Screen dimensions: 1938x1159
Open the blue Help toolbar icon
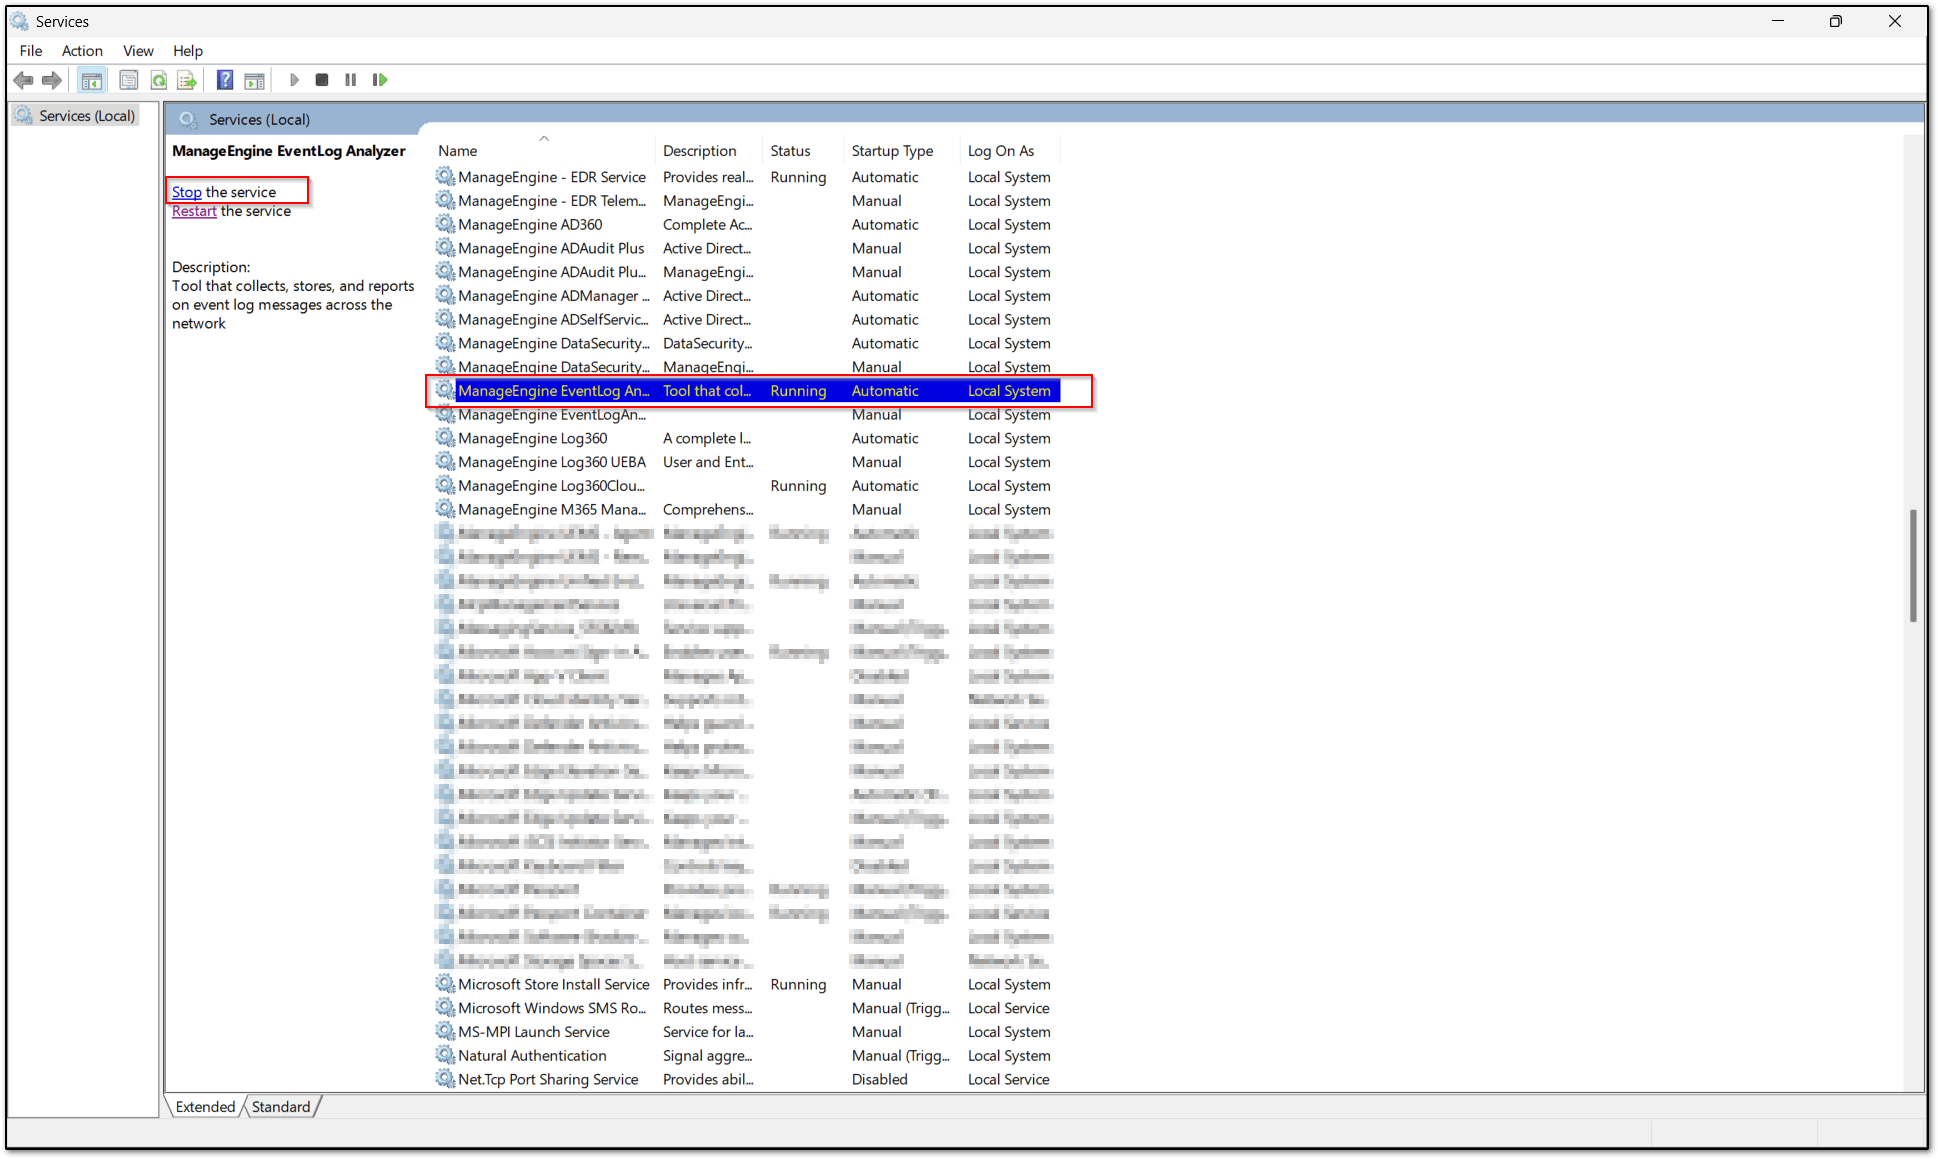coord(225,80)
